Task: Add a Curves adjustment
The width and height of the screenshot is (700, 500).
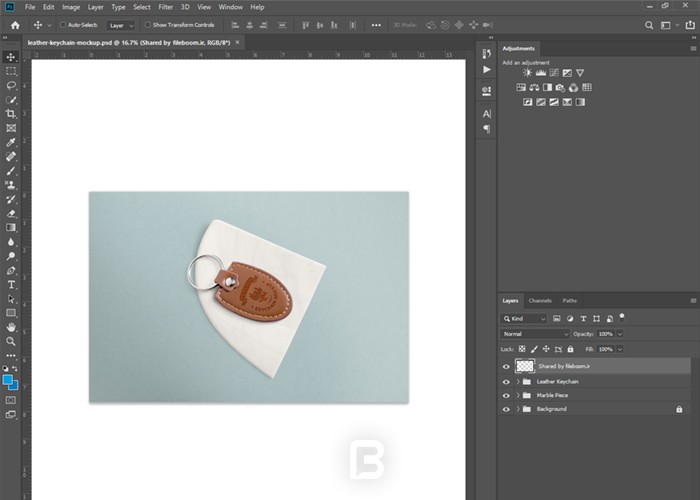Action: 554,73
